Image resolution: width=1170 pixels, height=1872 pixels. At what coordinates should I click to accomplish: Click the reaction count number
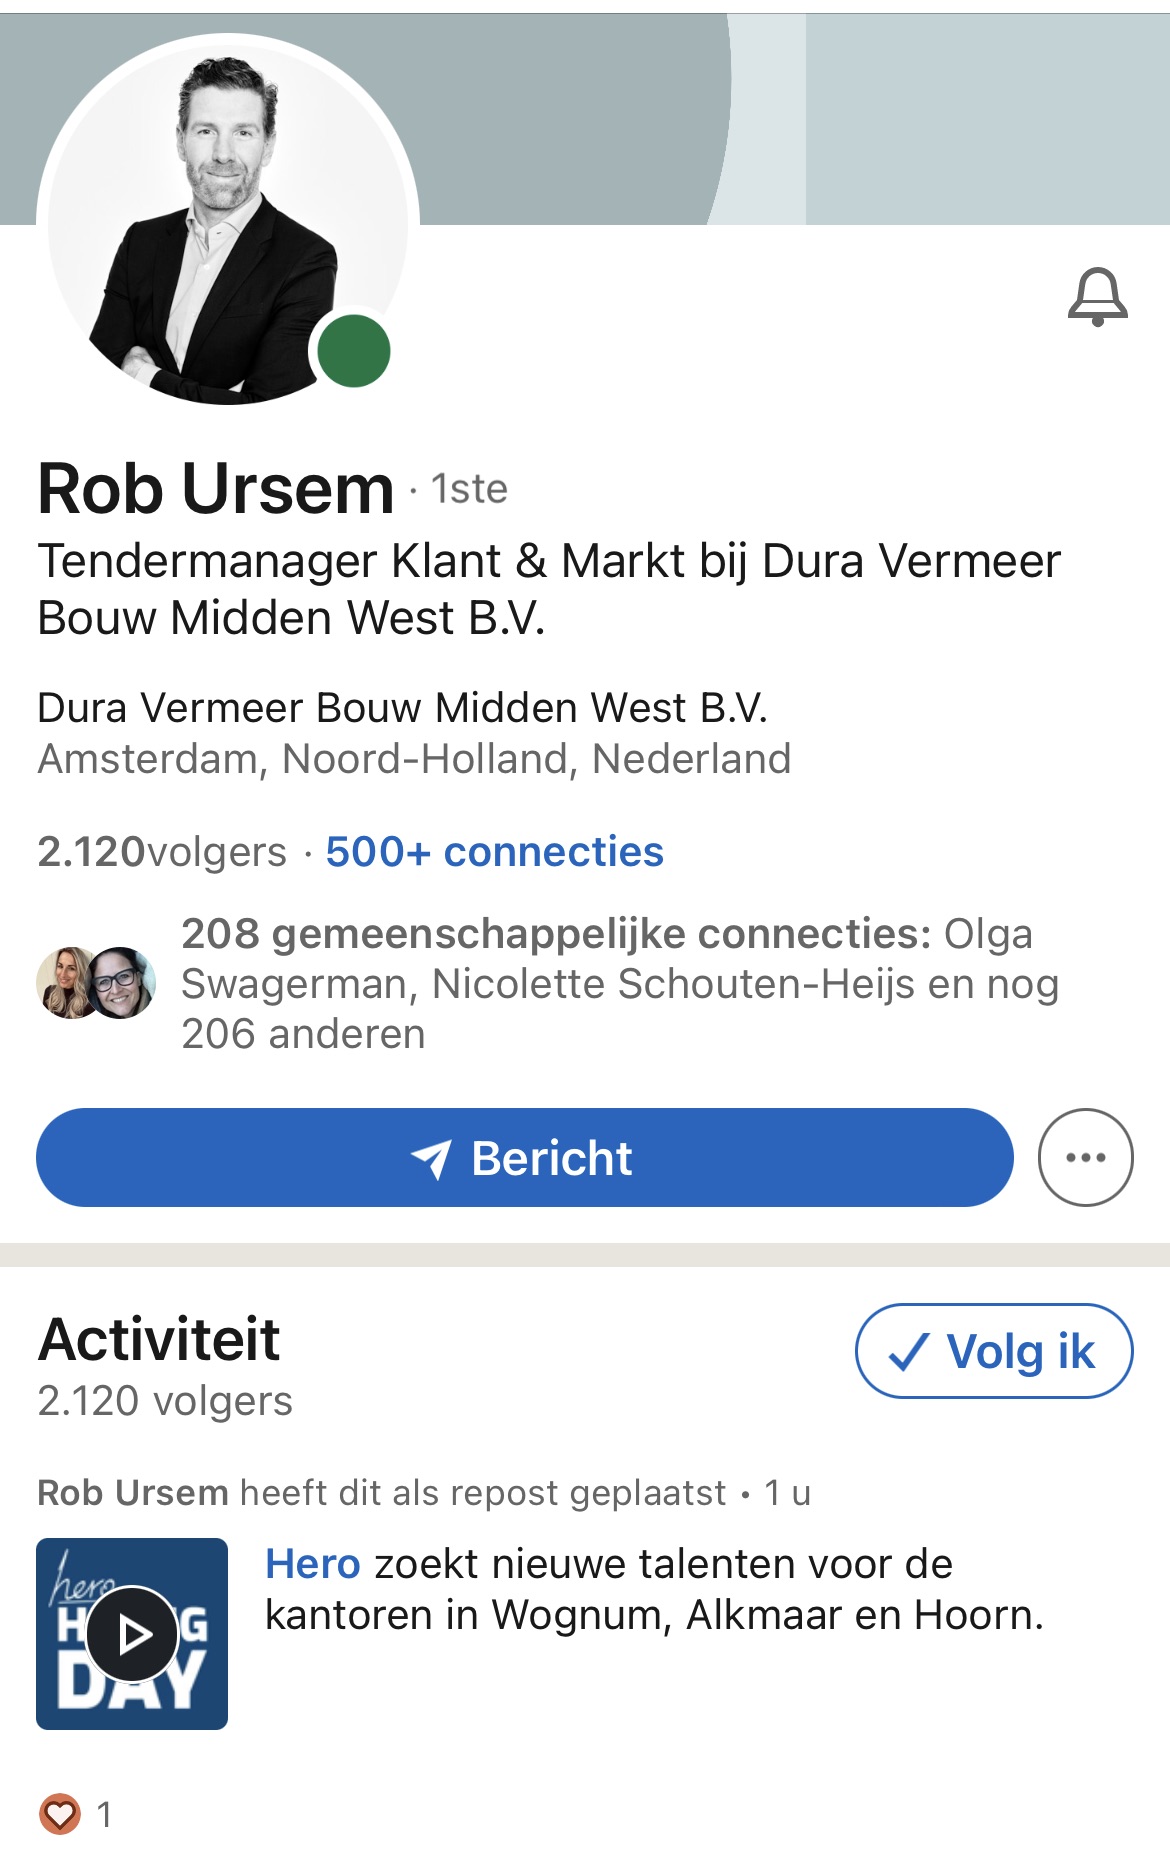tap(104, 1814)
